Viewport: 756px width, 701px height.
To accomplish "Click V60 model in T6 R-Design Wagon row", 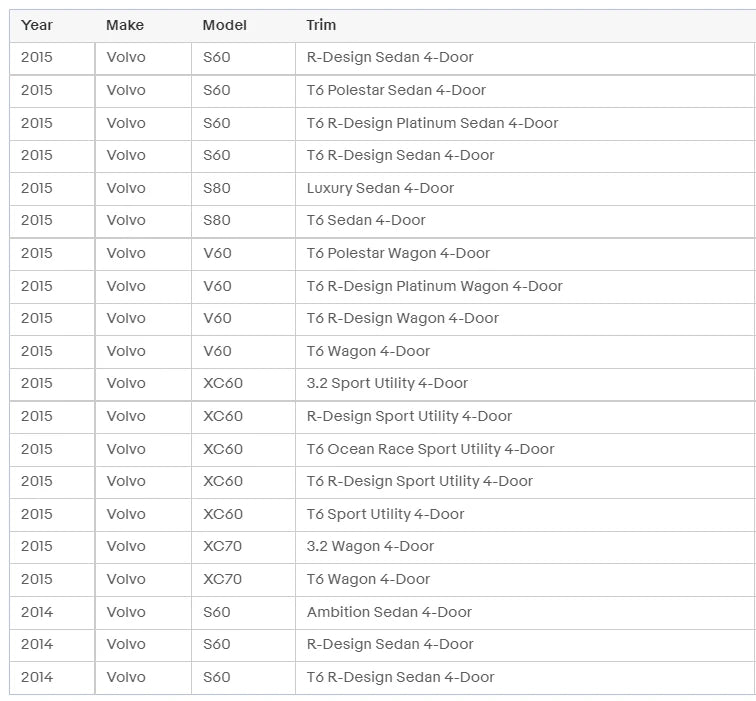I will click(217, 318).
